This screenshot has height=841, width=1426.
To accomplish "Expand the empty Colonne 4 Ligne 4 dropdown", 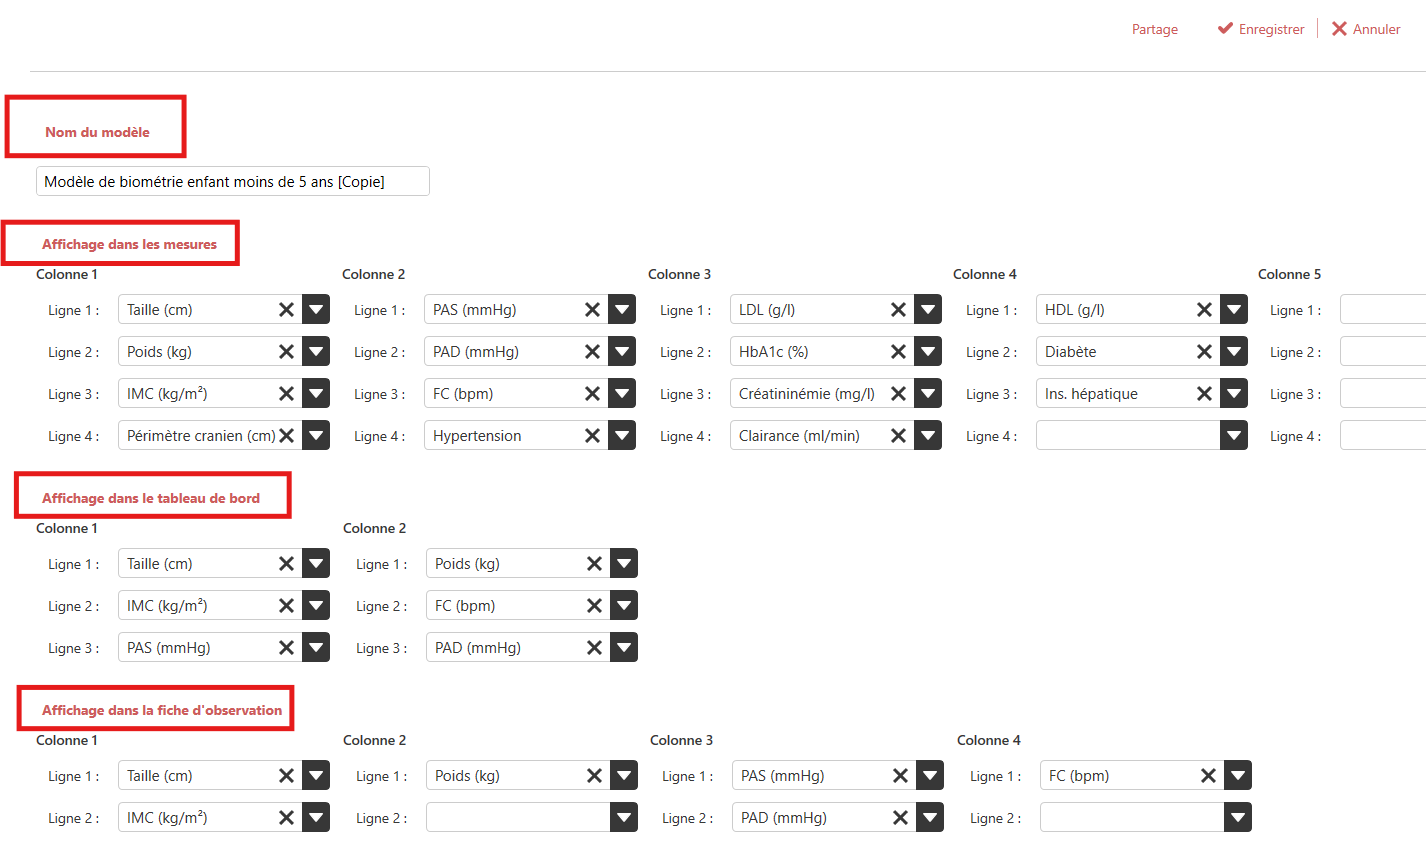I will click(x=1234, y=436).
